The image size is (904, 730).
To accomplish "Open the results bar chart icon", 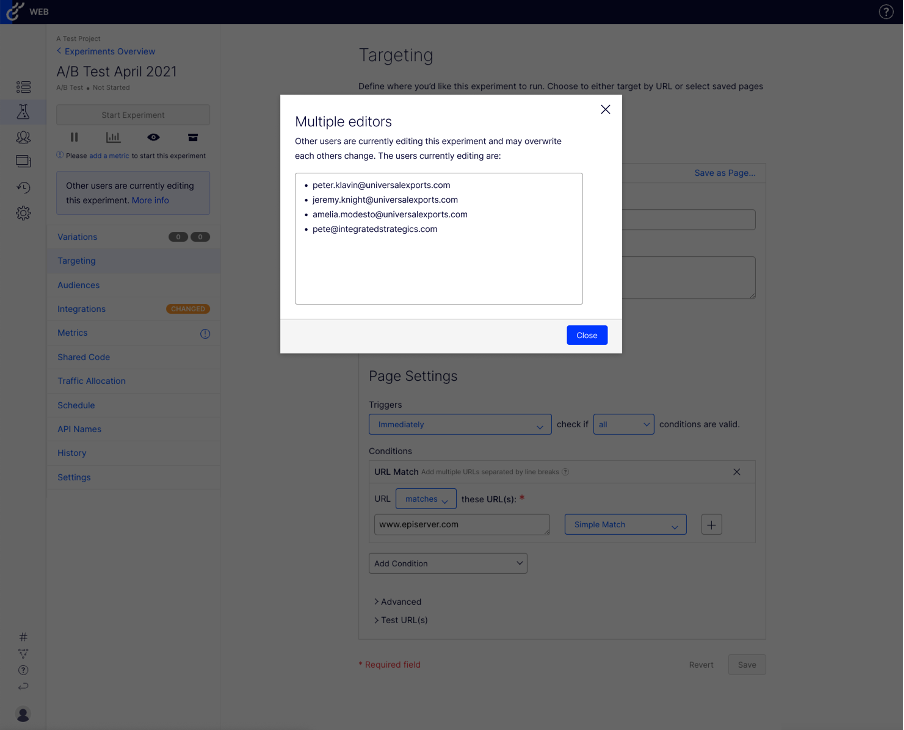I will point(113,138).
